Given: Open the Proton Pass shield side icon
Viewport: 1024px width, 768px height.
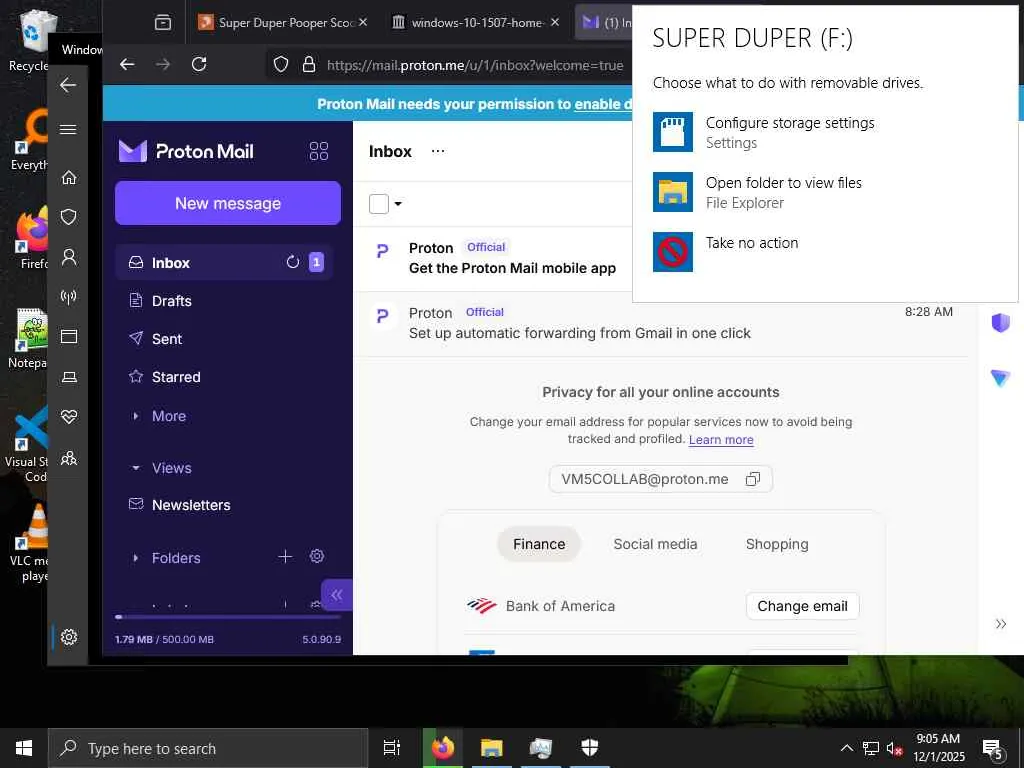Looking at the screenshot, I should [x=1000, y=322].
